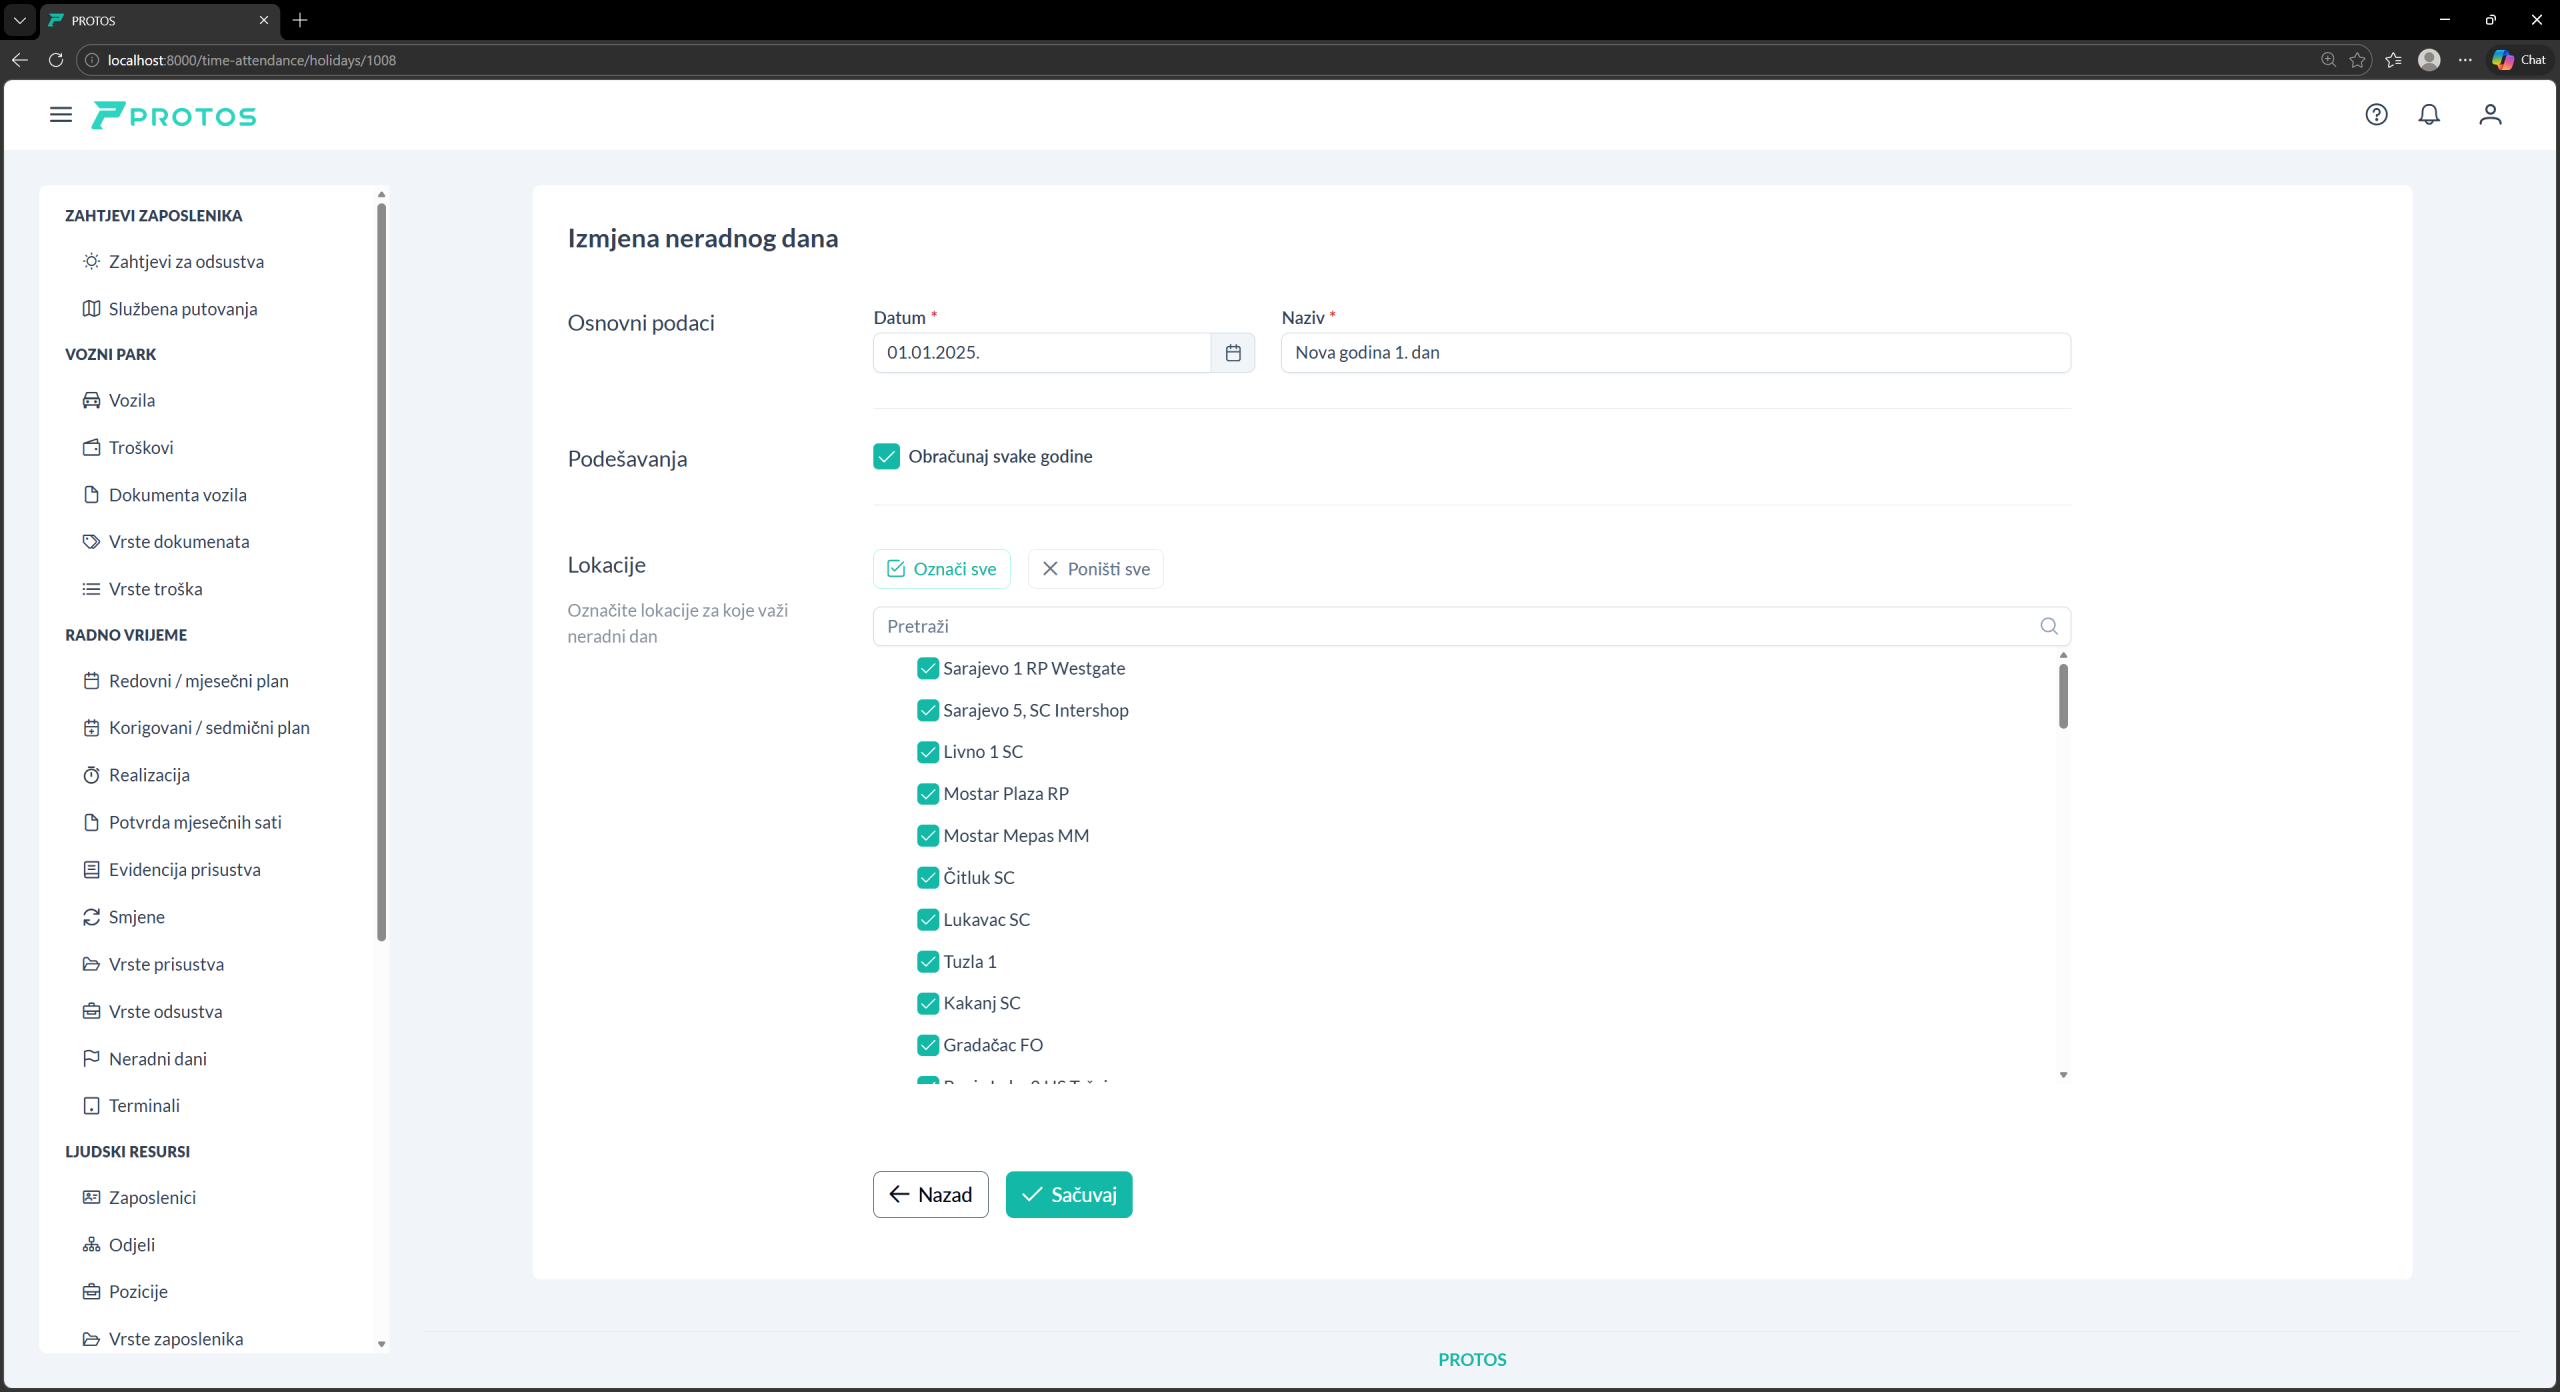Uncheck the Mostar Mepas MM location
Viewport: 2560px width, 1392px height.
[928, 836]
